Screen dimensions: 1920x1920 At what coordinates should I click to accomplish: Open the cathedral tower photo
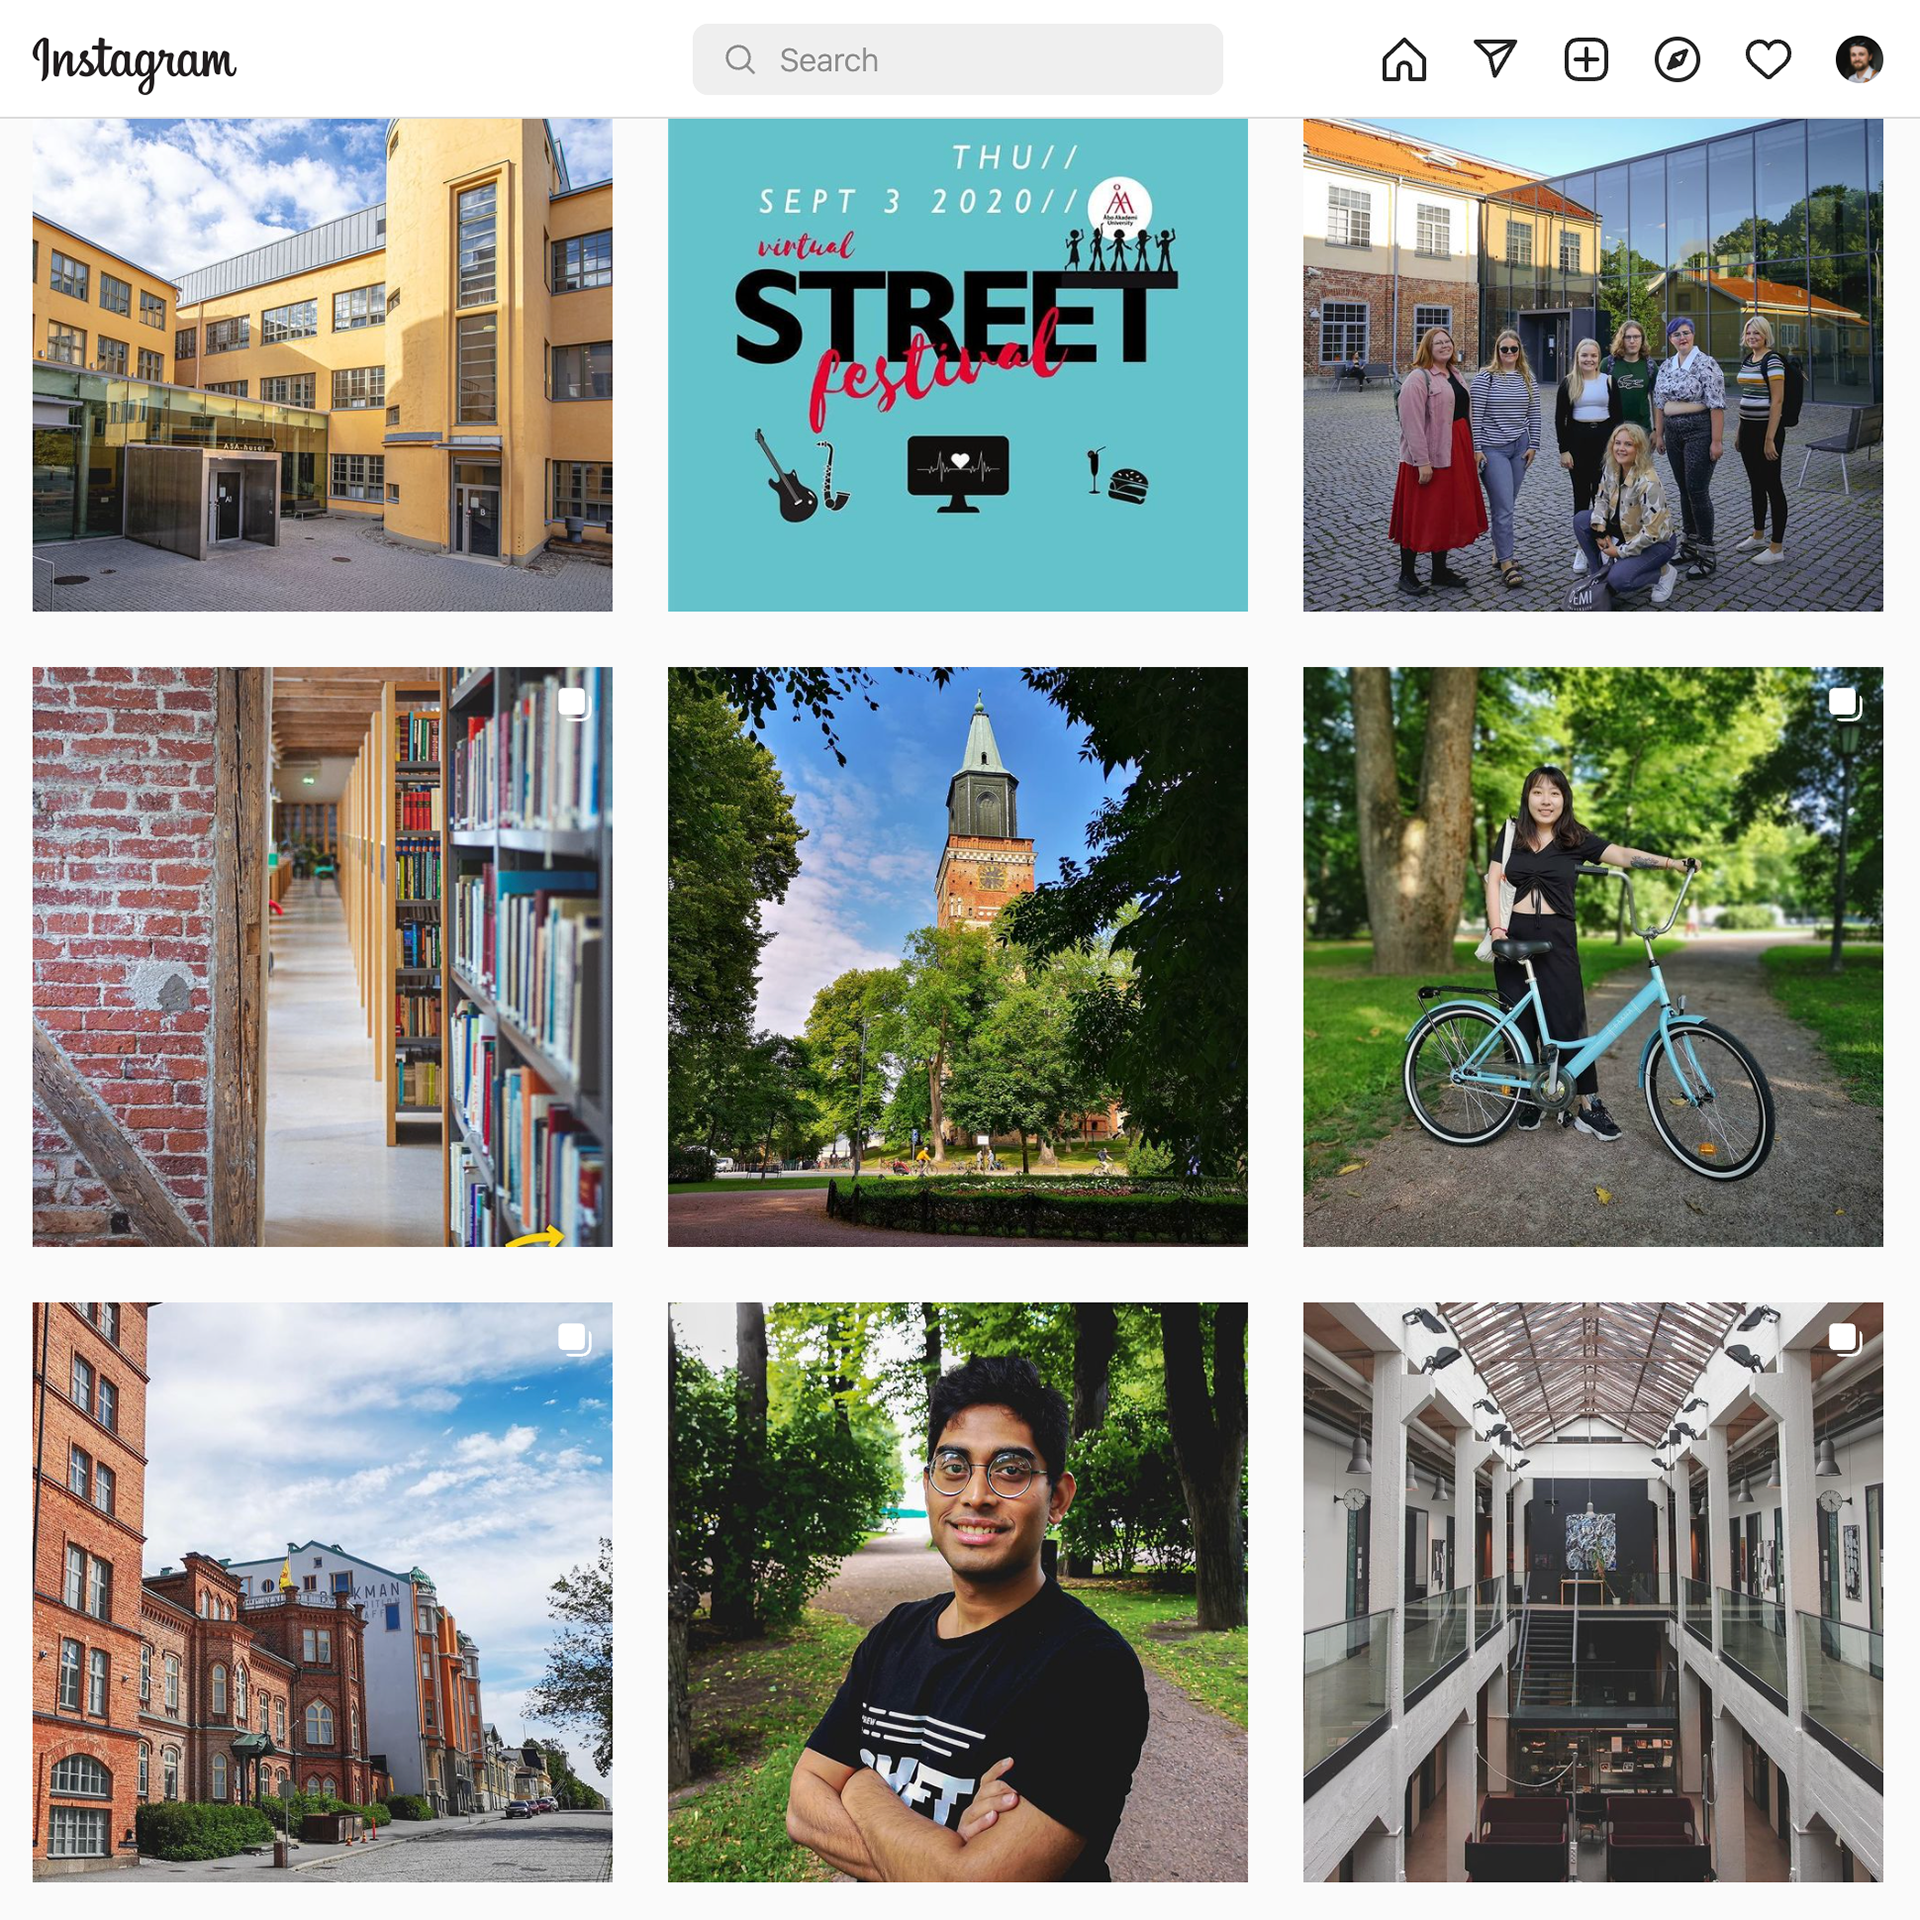pos(957,957)
